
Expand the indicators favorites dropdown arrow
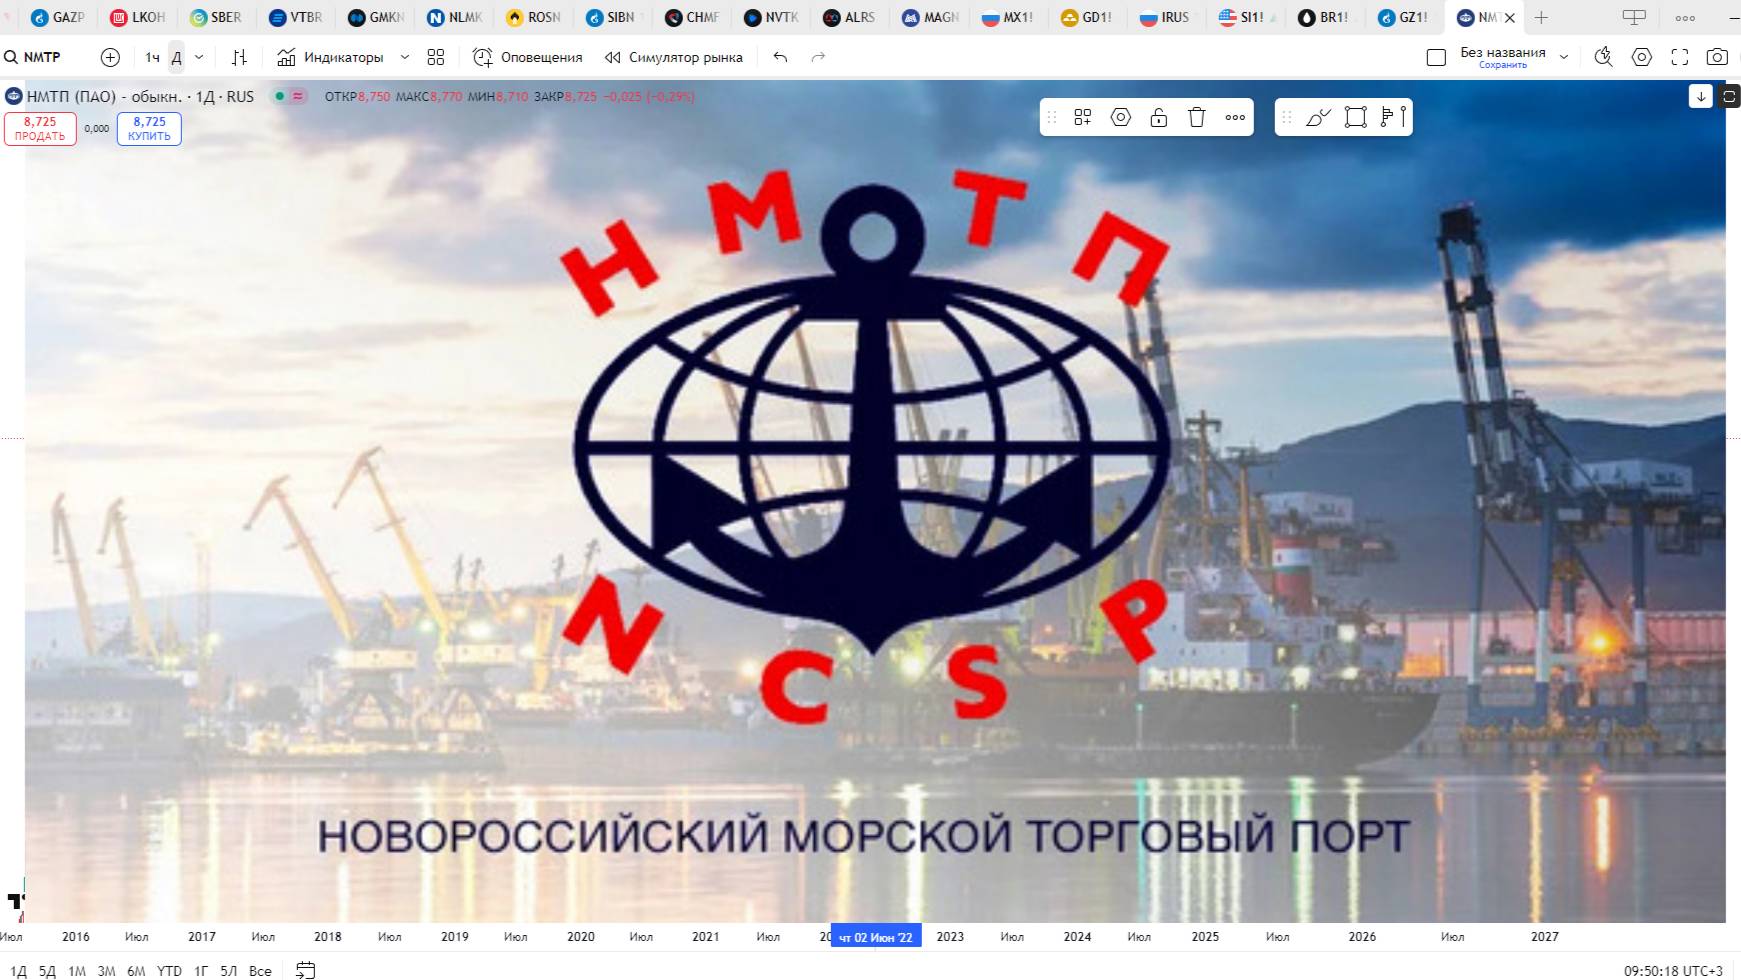click(x=405, y=57)
